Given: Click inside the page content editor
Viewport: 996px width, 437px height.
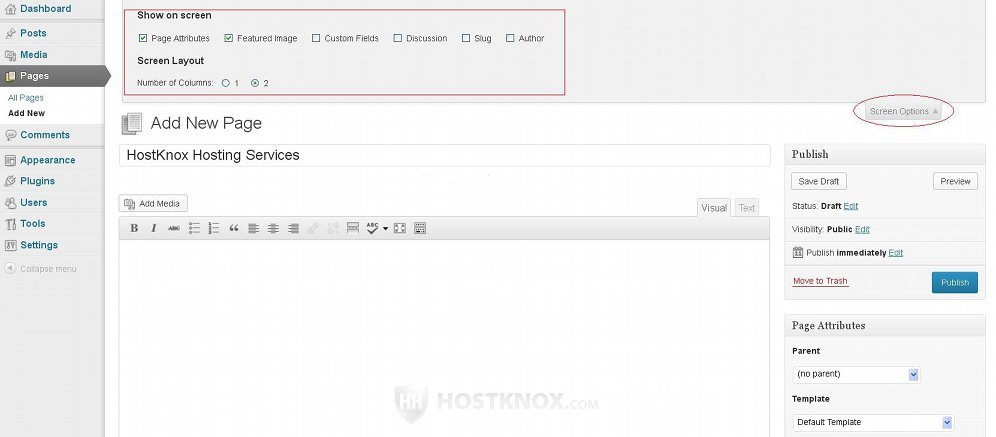Looking at the screenshot, I should pyautogui.click(x=444, y=338).
